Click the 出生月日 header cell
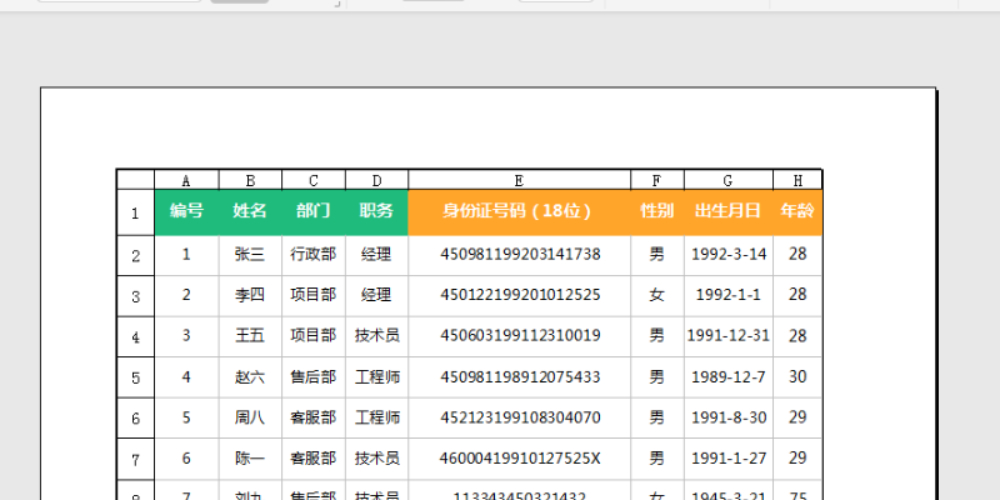Viewport: 1000px width, 500px height. point(728,212)
